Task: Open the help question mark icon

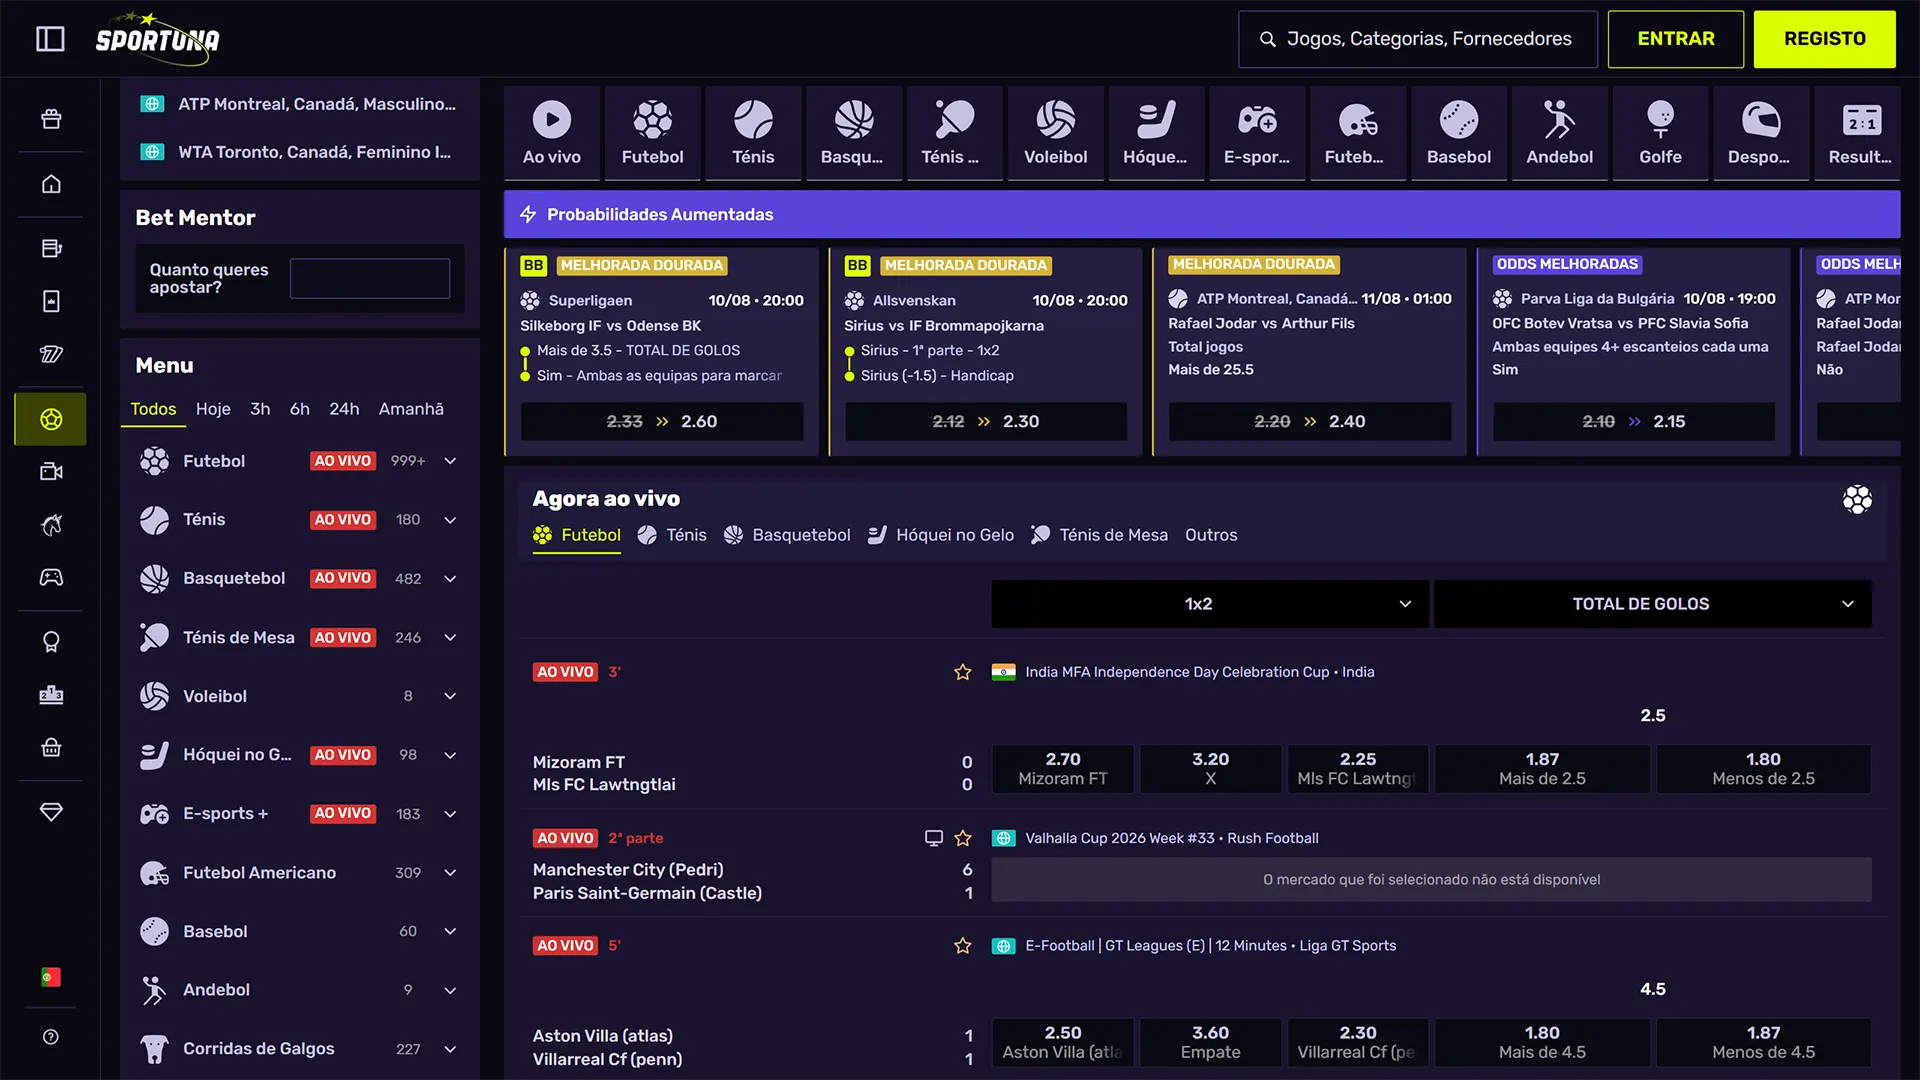Action: click(x=51, y=1037)
